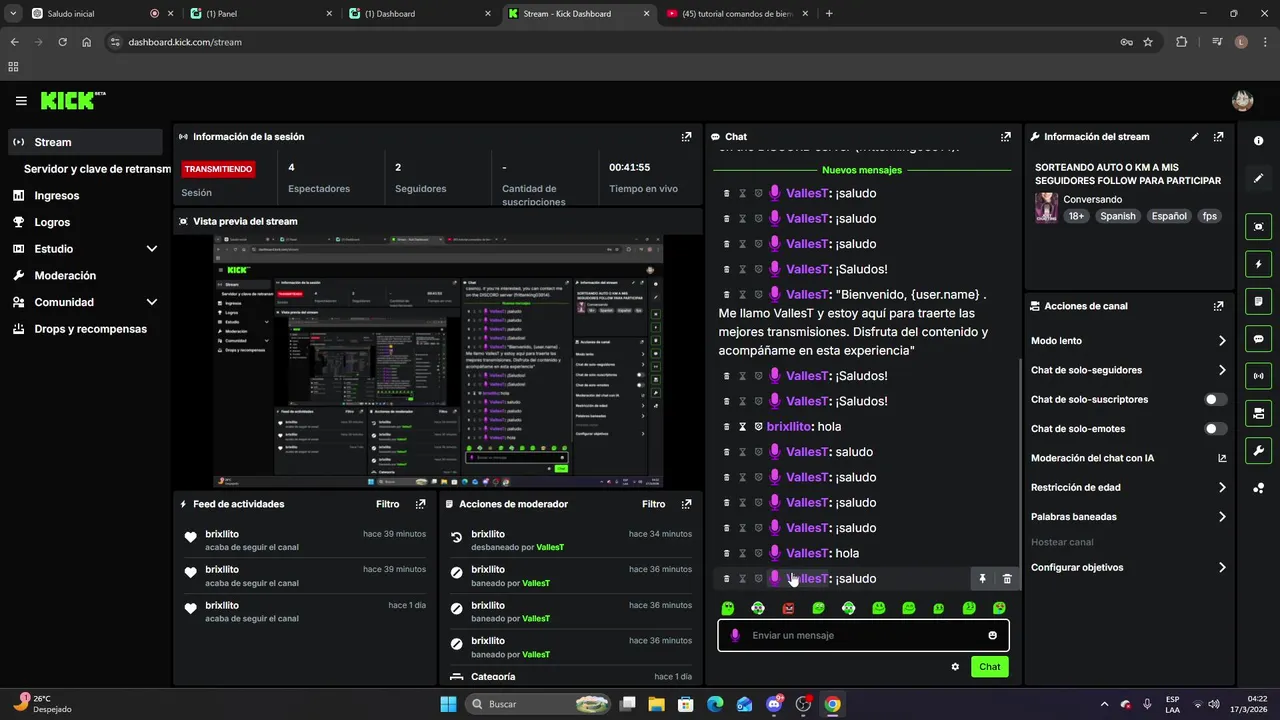Expand the Estudio sidebar section
The width and height of the screenshot is (1280, 720).
point(152,249)
